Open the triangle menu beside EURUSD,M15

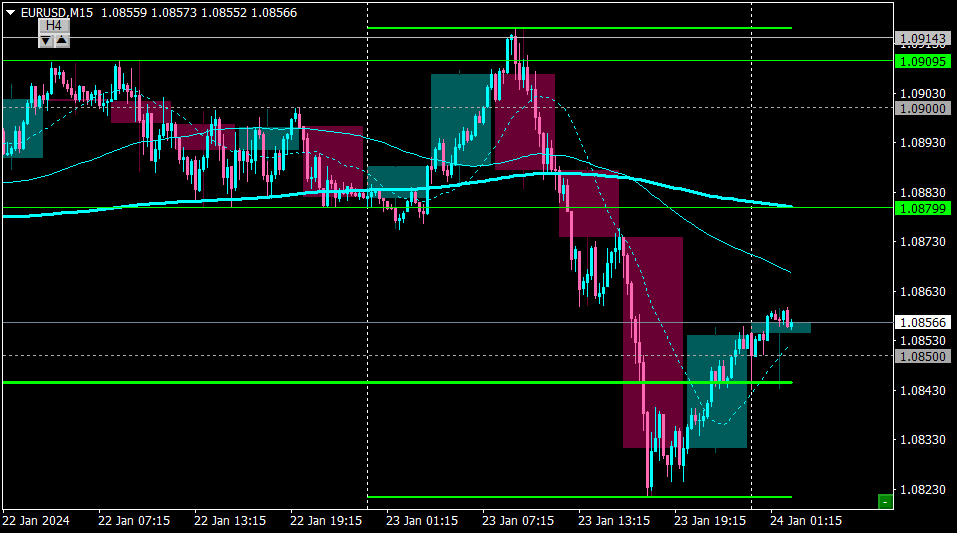pyautogui.click(x=10, y=12)
